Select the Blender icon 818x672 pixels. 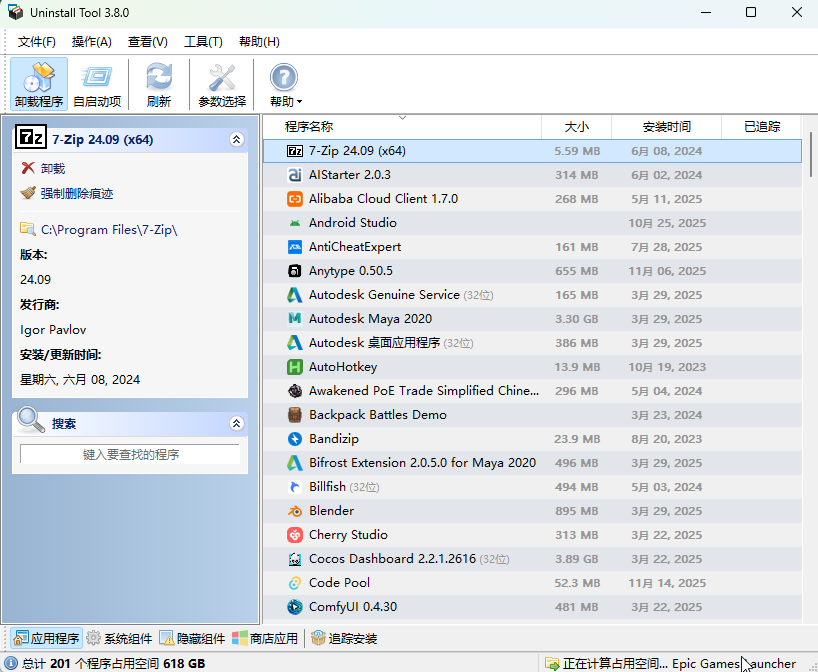point(295,511)
